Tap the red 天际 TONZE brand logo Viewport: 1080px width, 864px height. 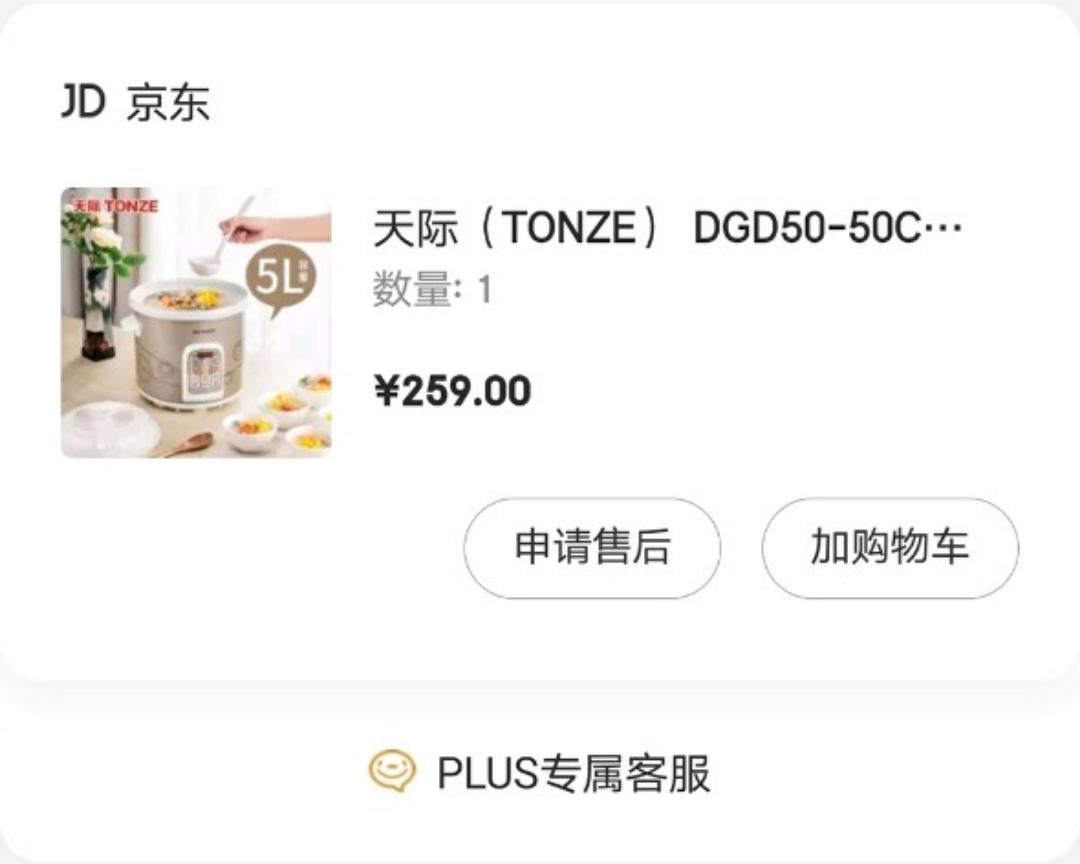(116, 206)
